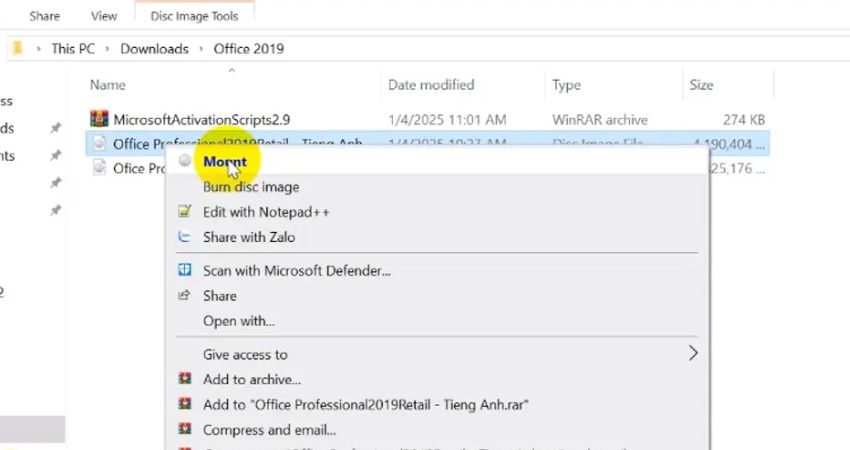Image resolution: width=850 pixels, height=450 pixels.
Task: Select Mount from the context menu
Action: pos(224,161)
